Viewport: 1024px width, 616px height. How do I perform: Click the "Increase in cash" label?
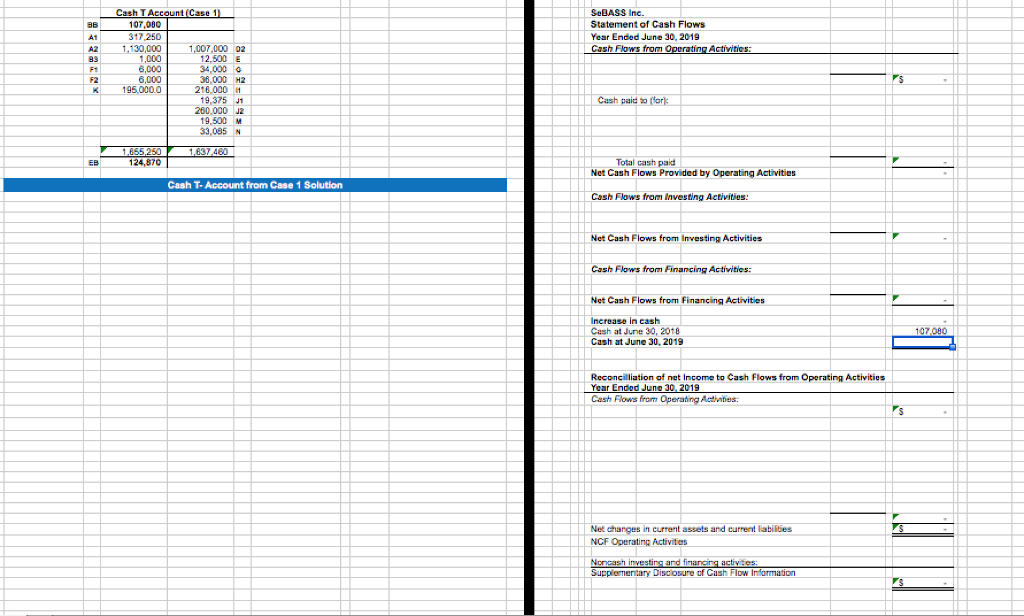(625, 321)
